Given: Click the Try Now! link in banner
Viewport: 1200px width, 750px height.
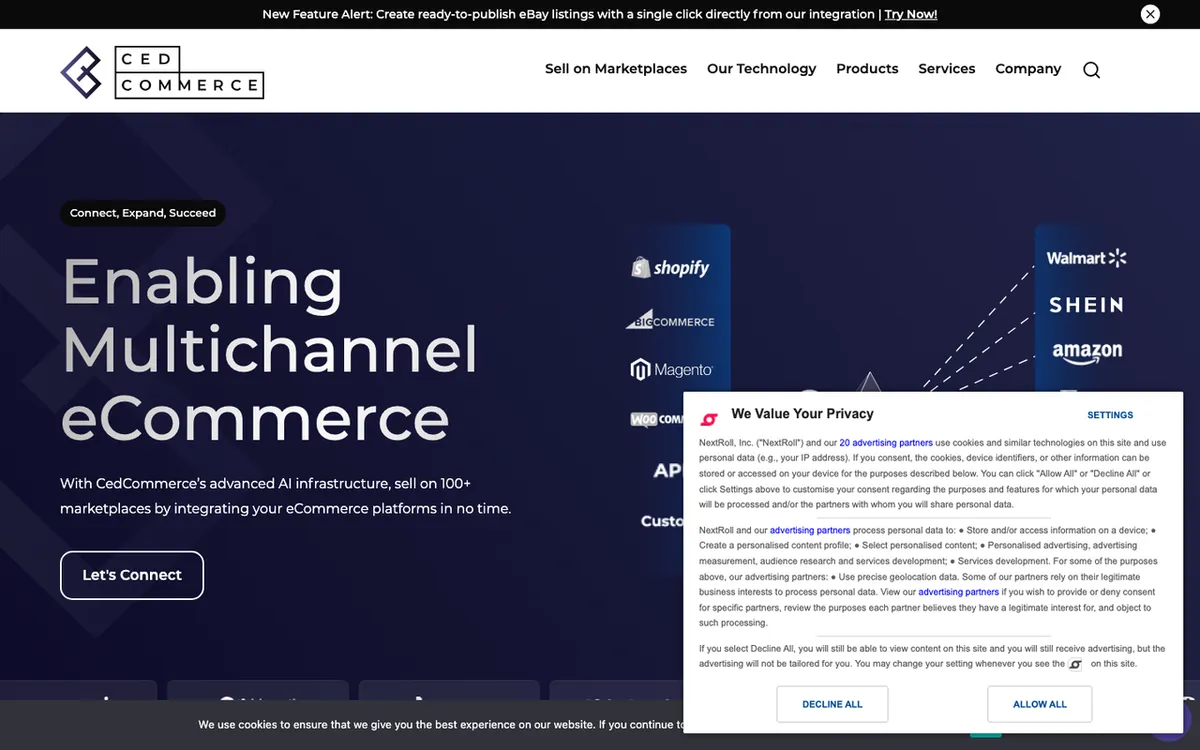Looking at the screenshot, I should tap(911, 14).
